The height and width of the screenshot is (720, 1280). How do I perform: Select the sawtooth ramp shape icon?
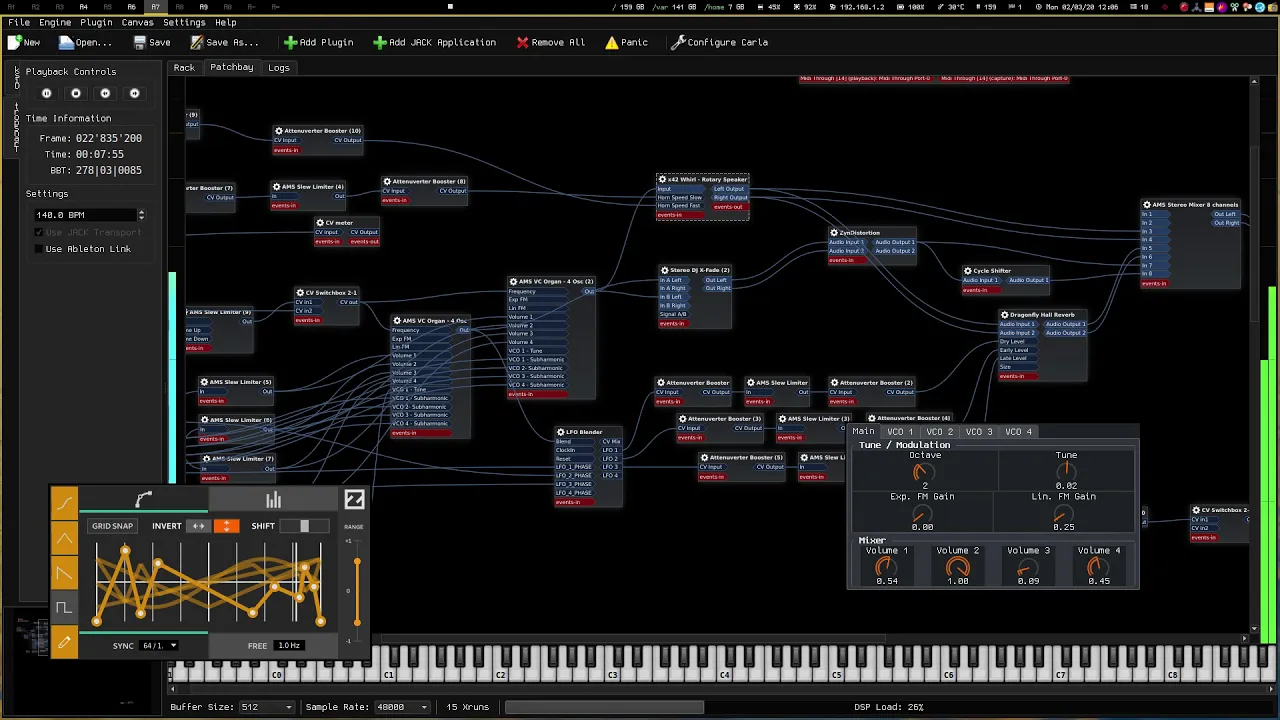coord(64,574)
